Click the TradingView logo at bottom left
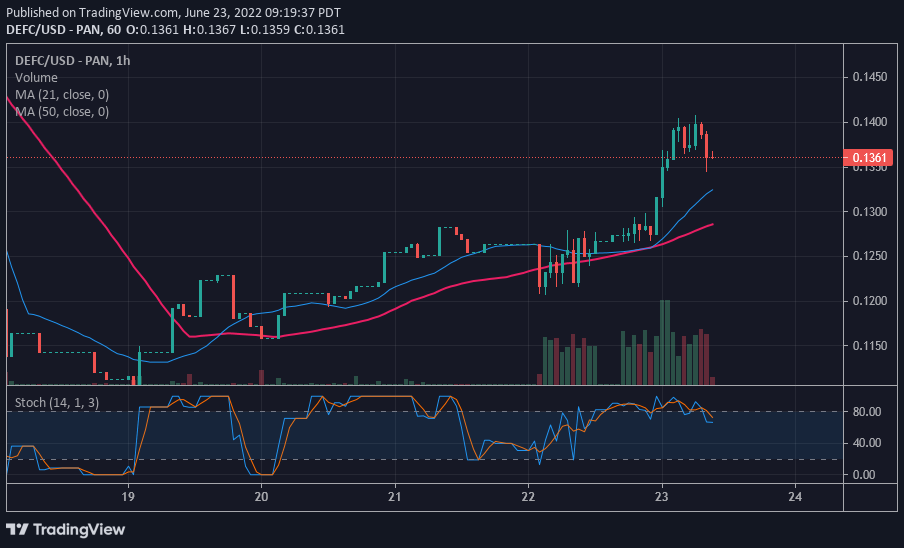 click(x=66, y=529)
